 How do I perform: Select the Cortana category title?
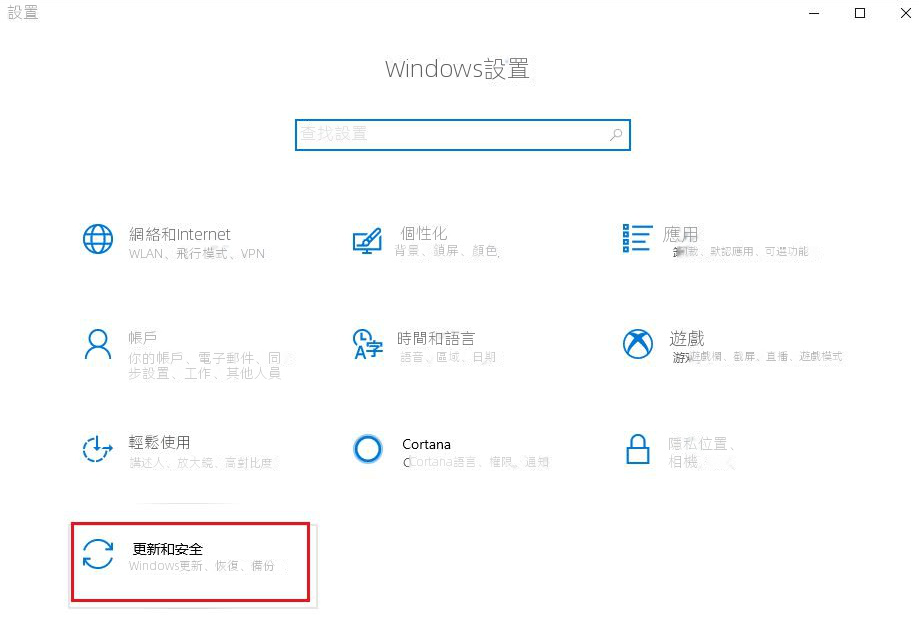click(x=426, y=444)
